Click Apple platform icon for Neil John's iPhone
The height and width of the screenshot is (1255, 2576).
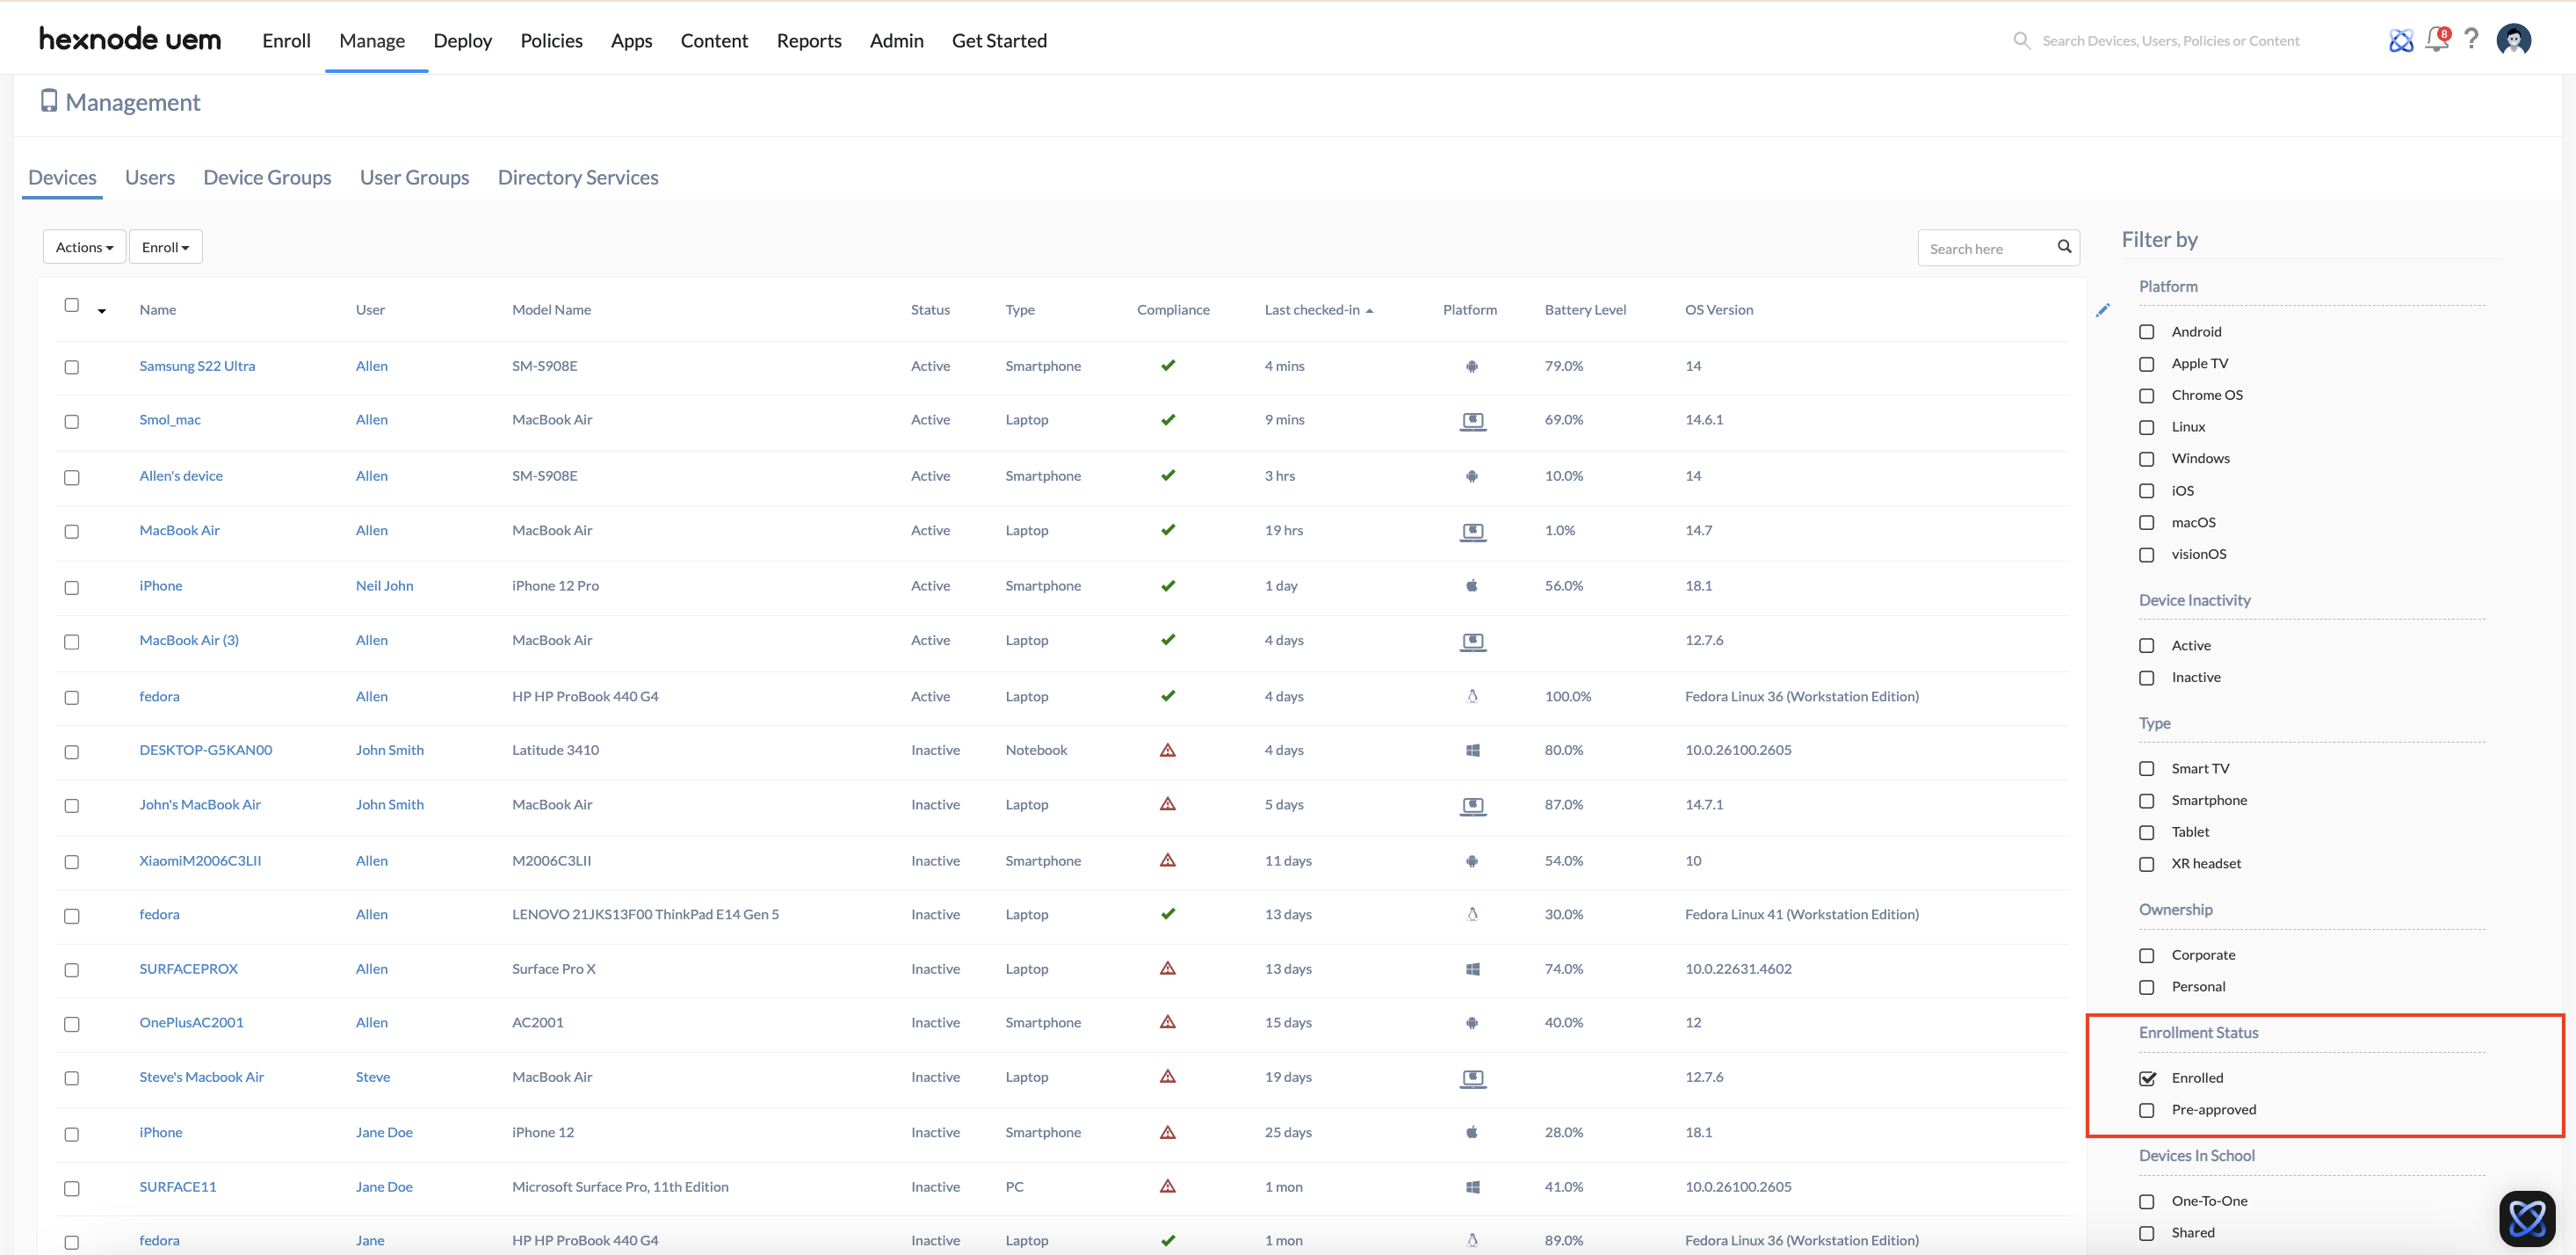(x=1471, y=585)
